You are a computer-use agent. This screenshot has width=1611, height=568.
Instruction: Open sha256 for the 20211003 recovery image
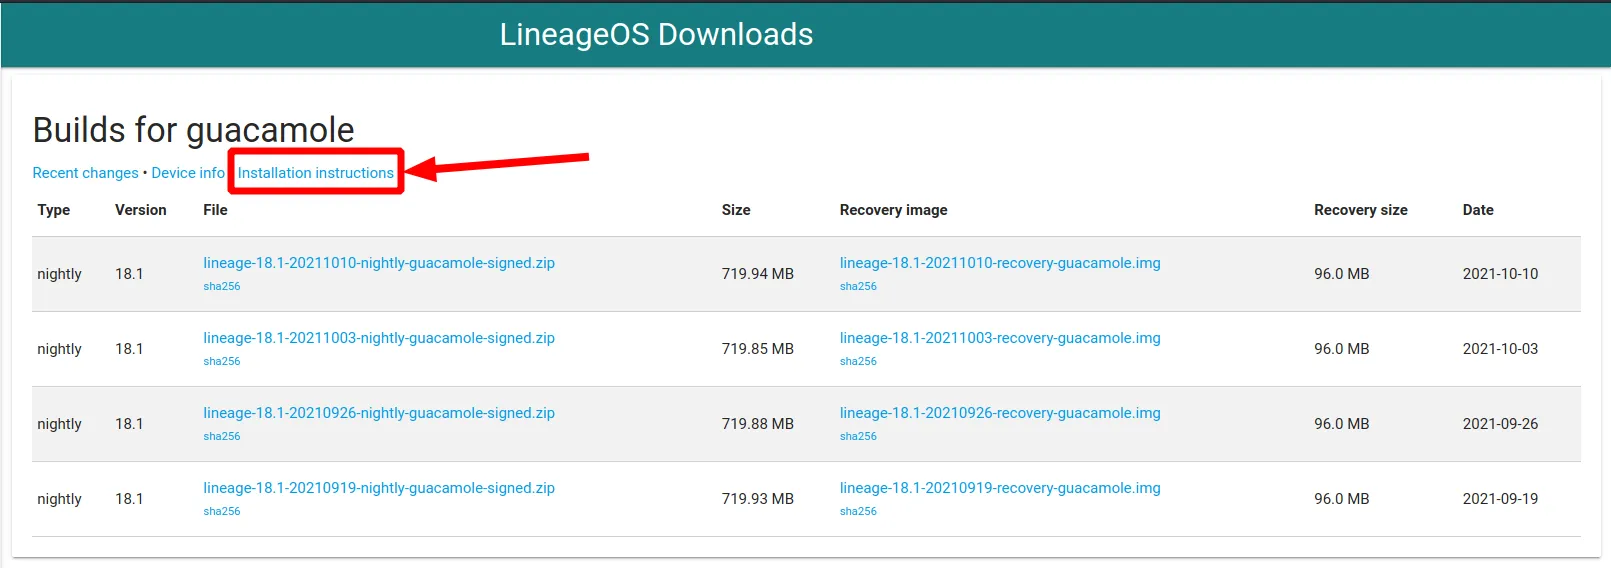point(858,362)
